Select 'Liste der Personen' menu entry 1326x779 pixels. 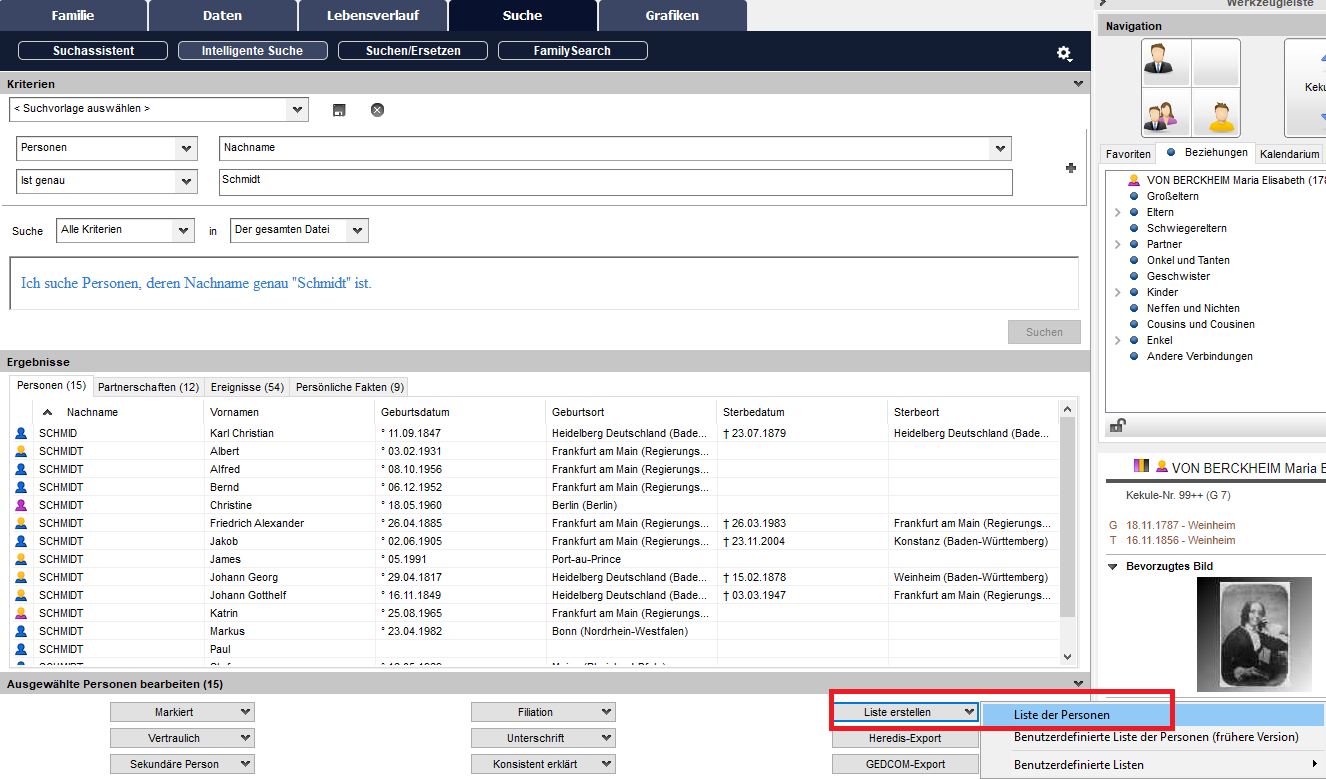click(x=1061, y=715)
